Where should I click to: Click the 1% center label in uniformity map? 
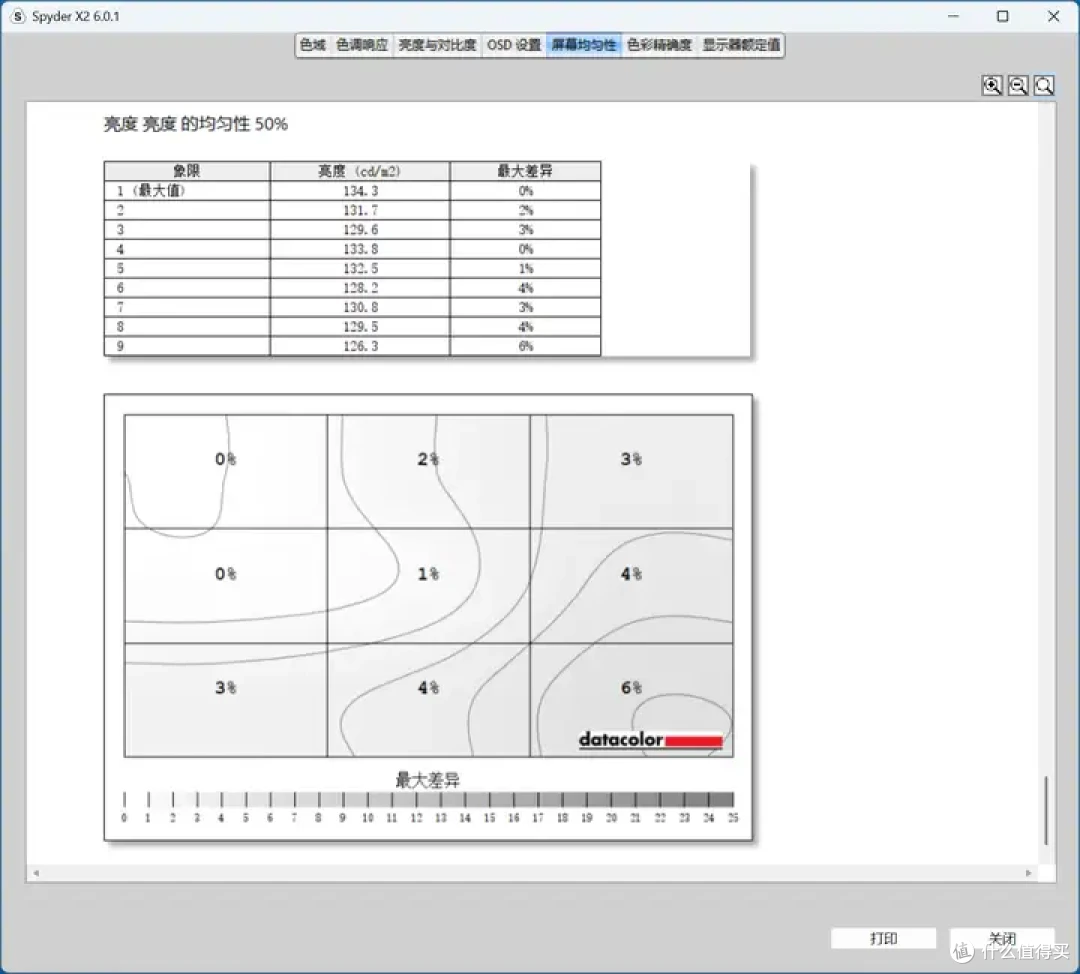(x=428, y=574)
